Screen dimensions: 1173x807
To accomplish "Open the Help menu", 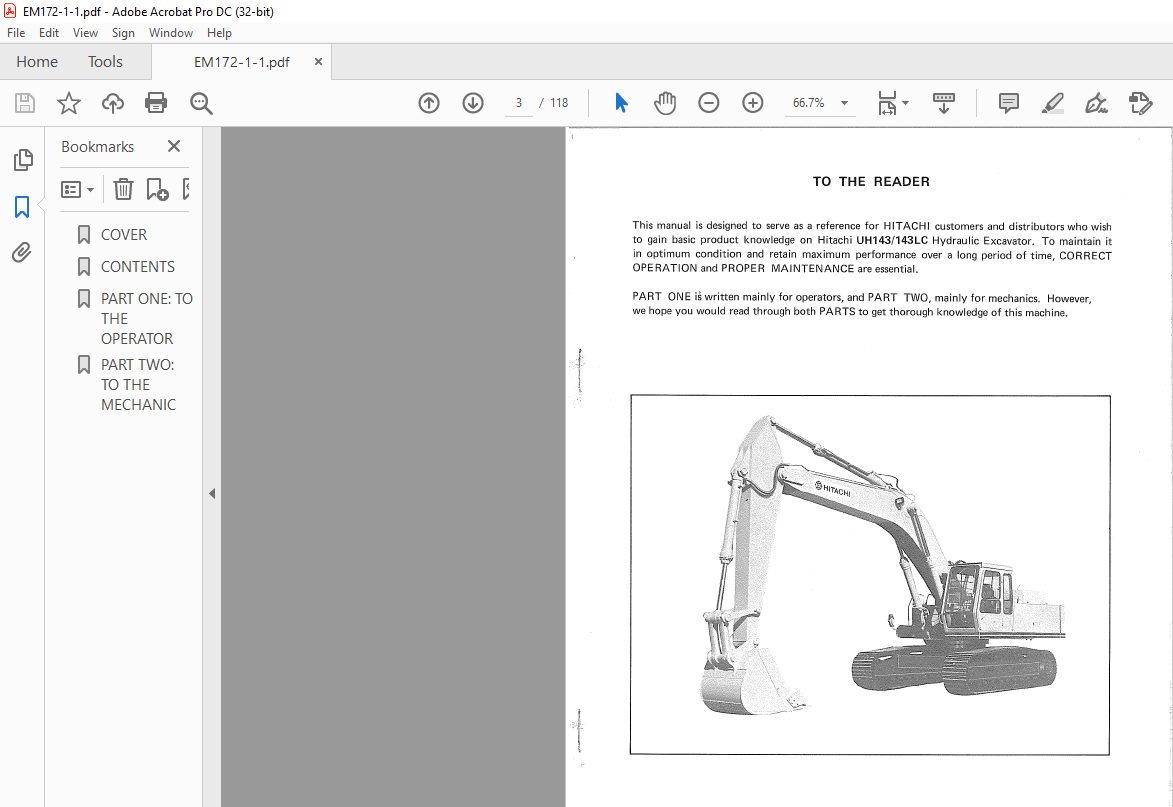I will pyautogui.click(x=219, y=33).
